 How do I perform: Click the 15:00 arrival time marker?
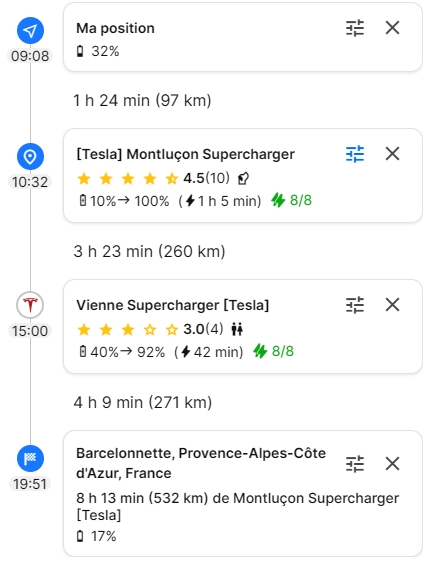pyautogui.click(x=30, y=331)
